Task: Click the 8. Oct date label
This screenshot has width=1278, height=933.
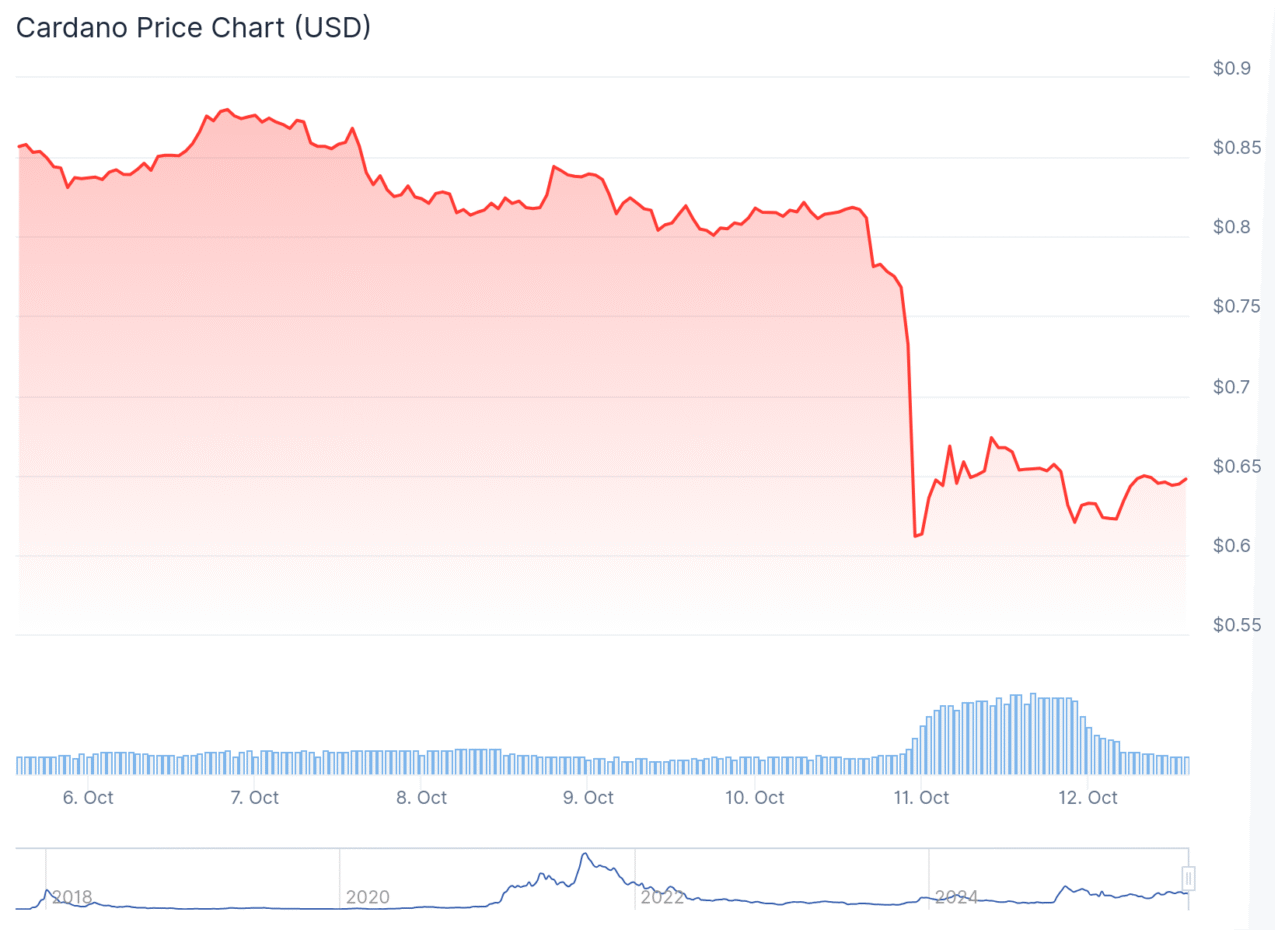Action: [421, 797]
